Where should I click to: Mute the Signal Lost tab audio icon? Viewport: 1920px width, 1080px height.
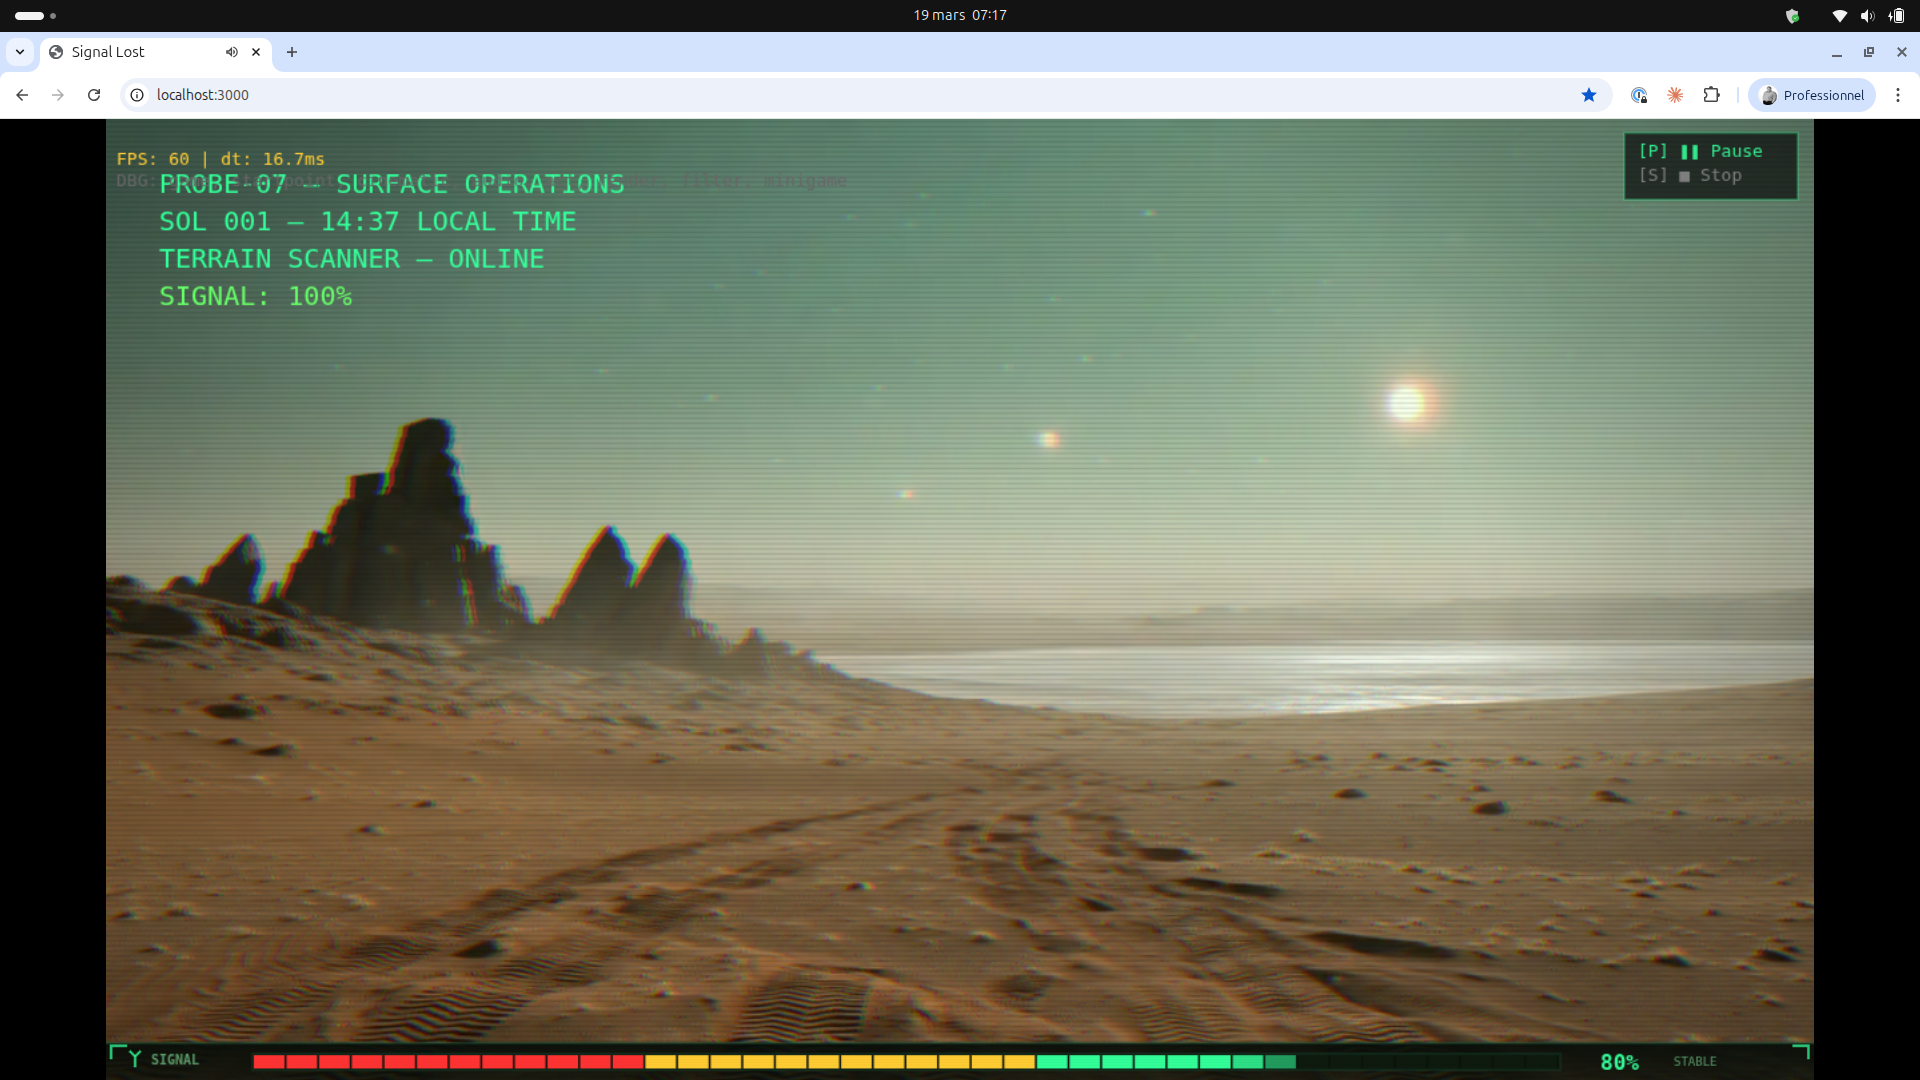232,52
